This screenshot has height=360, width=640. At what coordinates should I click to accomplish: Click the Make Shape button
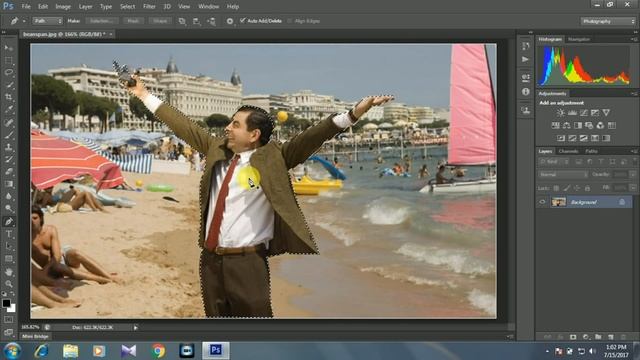160,21
